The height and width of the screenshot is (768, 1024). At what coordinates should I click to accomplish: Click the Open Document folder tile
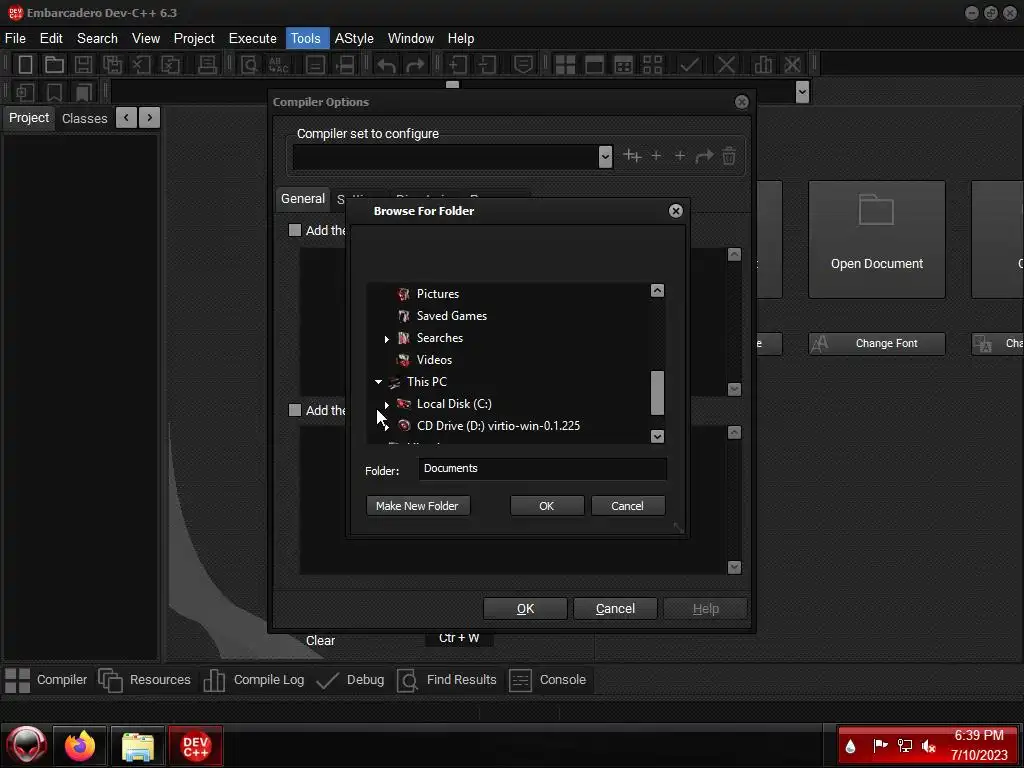[x=876, y=240]
